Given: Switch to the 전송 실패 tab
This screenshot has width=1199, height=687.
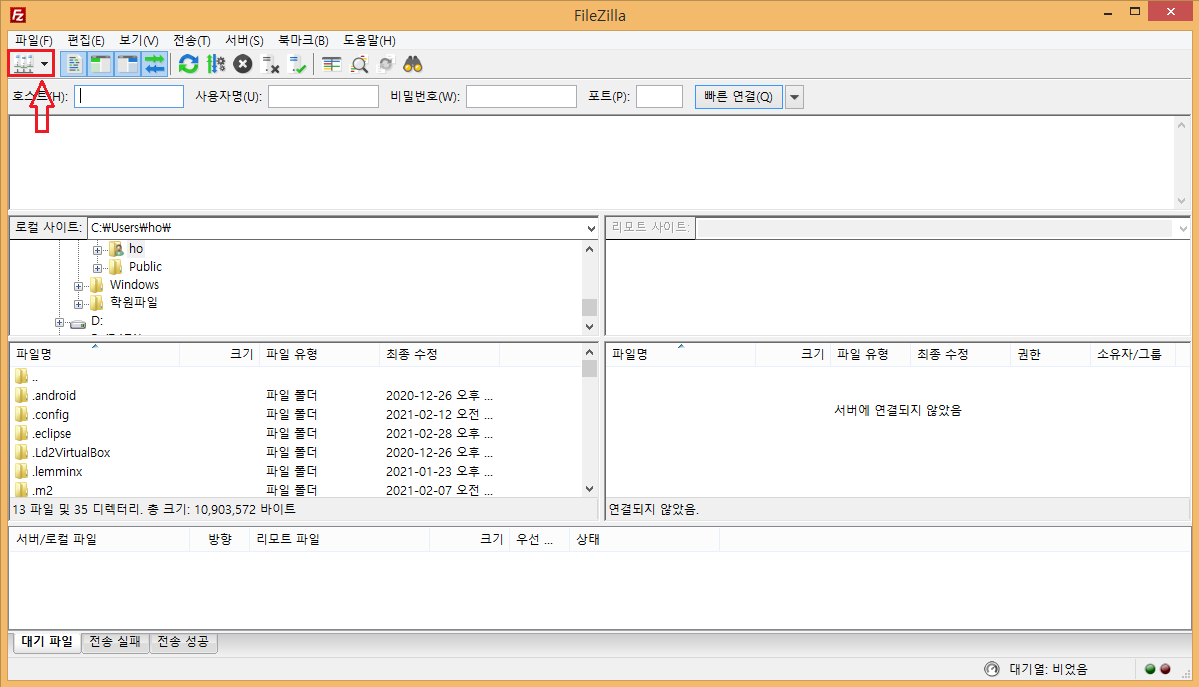Looking at the screenshot, I should (115, 641).
